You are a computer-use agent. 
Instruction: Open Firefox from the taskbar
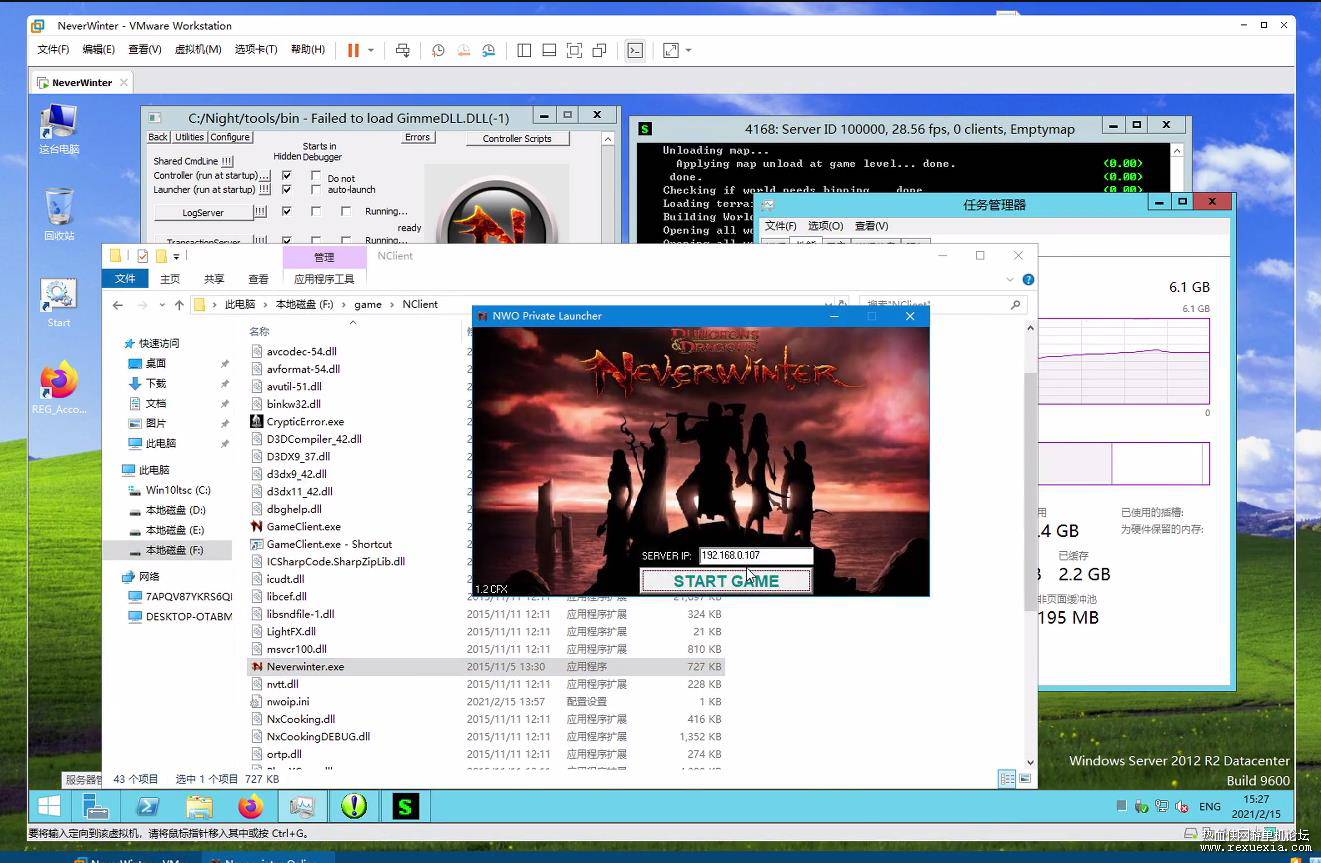point(250,806)
